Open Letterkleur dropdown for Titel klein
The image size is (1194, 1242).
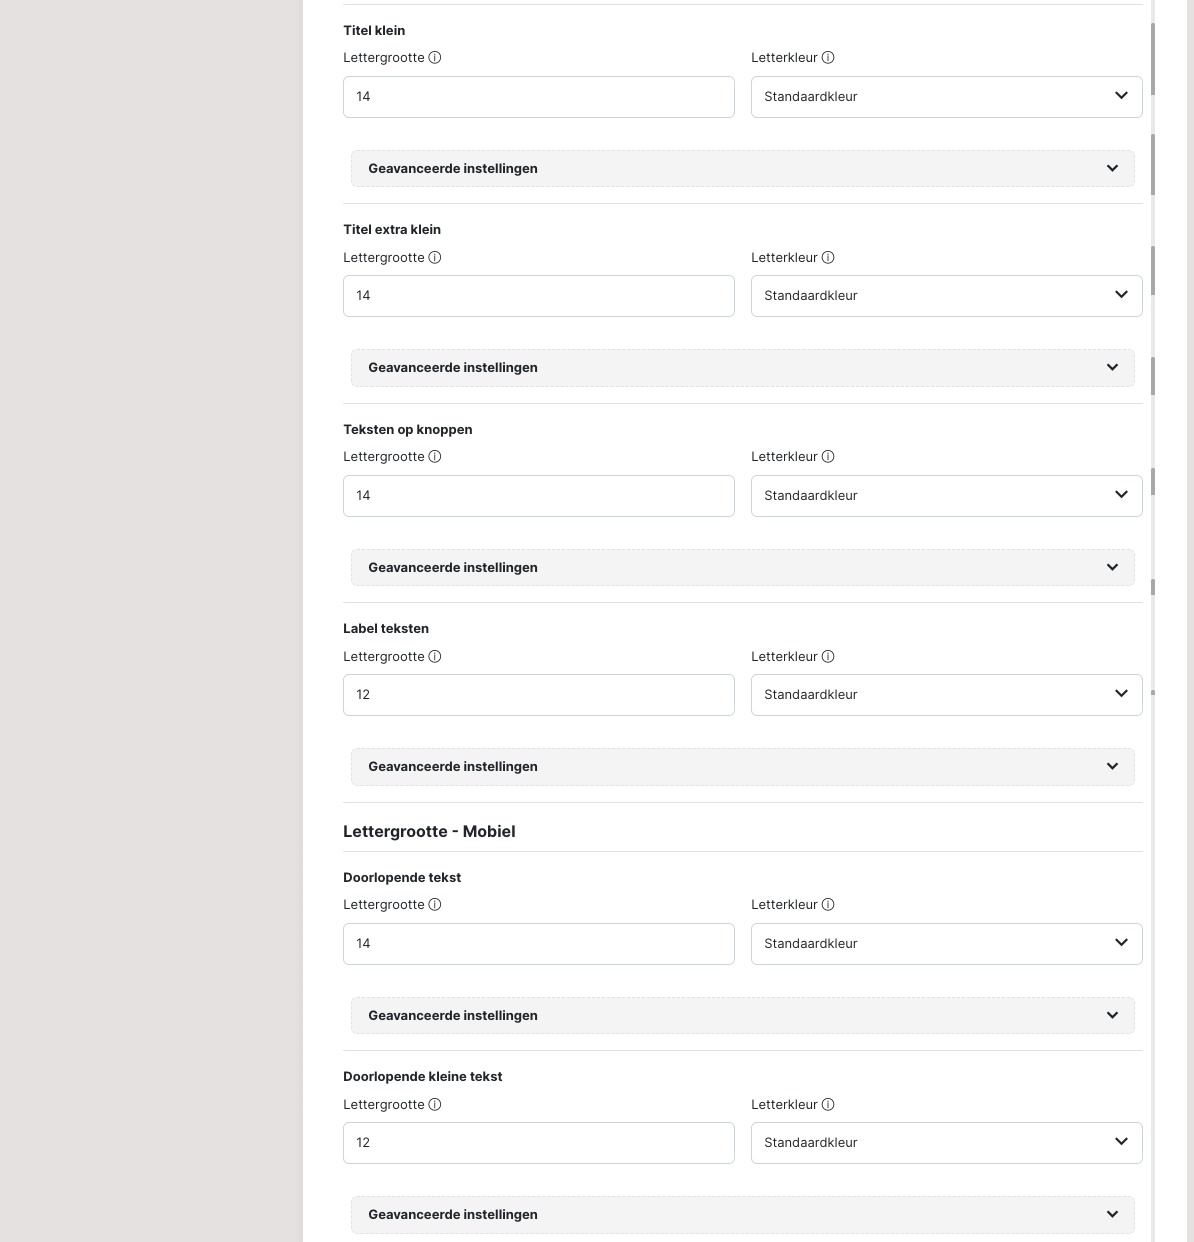tap(946, 97)
